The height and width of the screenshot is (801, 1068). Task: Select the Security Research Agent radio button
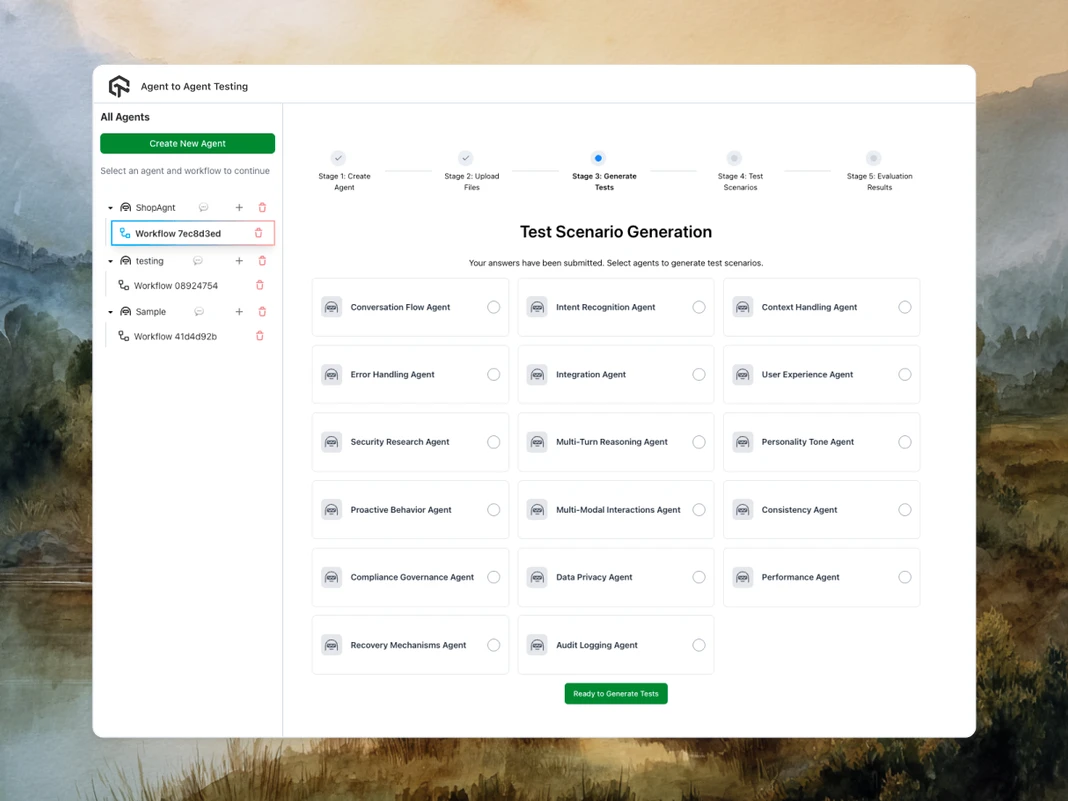click(x=494, y=442)
